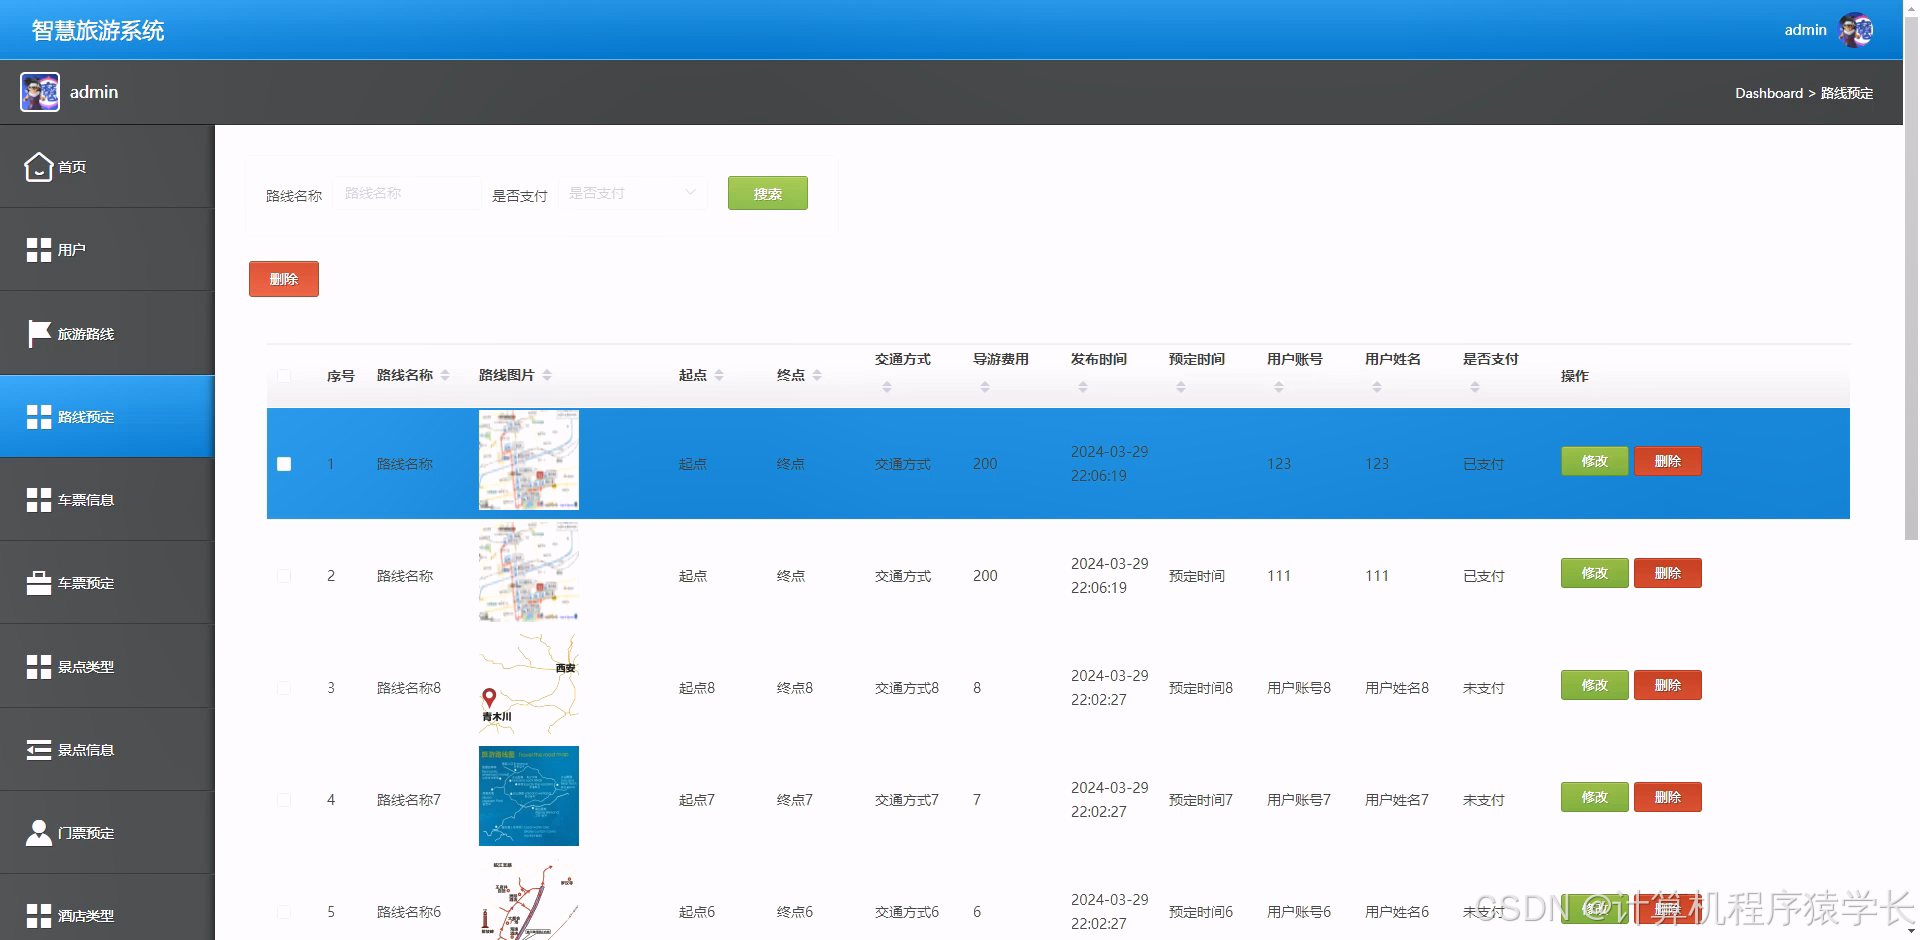Image resolution: width=1920 pixels, height=940 pixels.
Task: Open 门票预定 menu in sidebar
Action: (x=107, y=833)
